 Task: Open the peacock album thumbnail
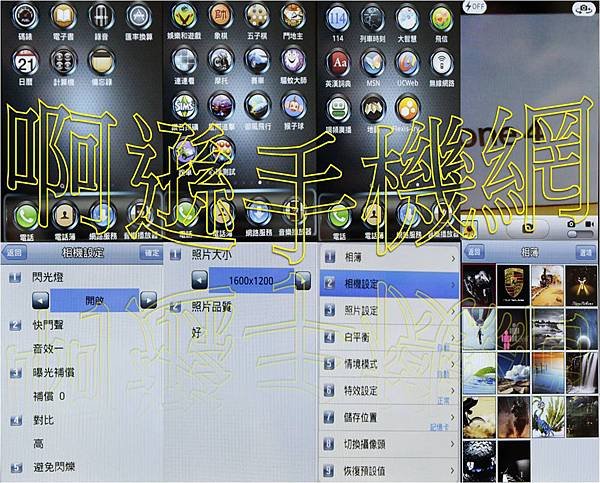click(548, 417)
